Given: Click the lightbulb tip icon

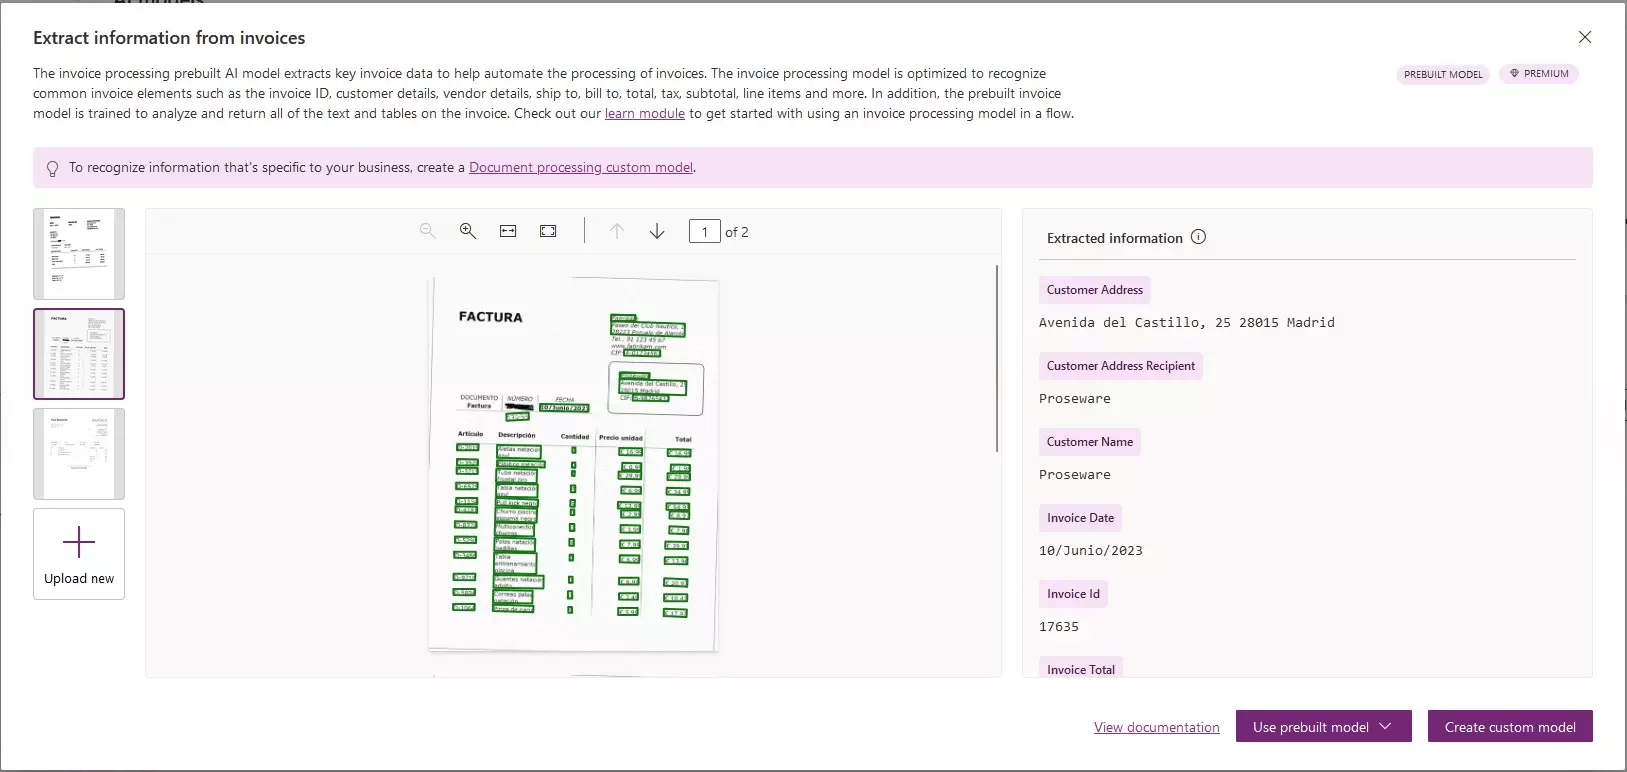Looking at the screenshot, I should (x=53, y=168).
